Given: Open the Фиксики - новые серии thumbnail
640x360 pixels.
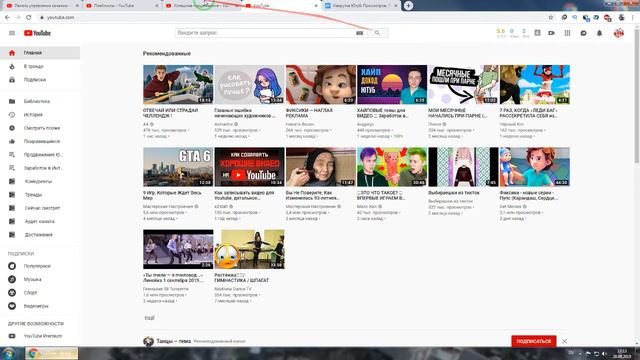Looking at the screenshot, I should click(535, 167).
